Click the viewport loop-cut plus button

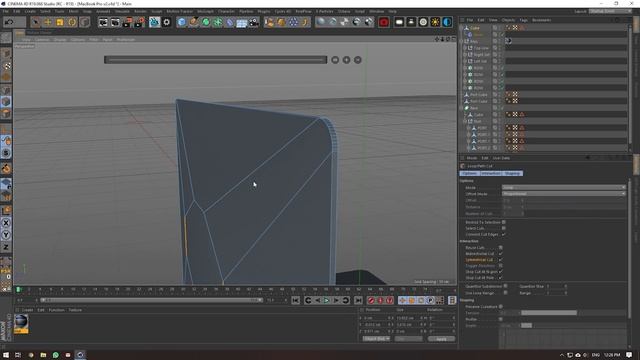point(347,60)
